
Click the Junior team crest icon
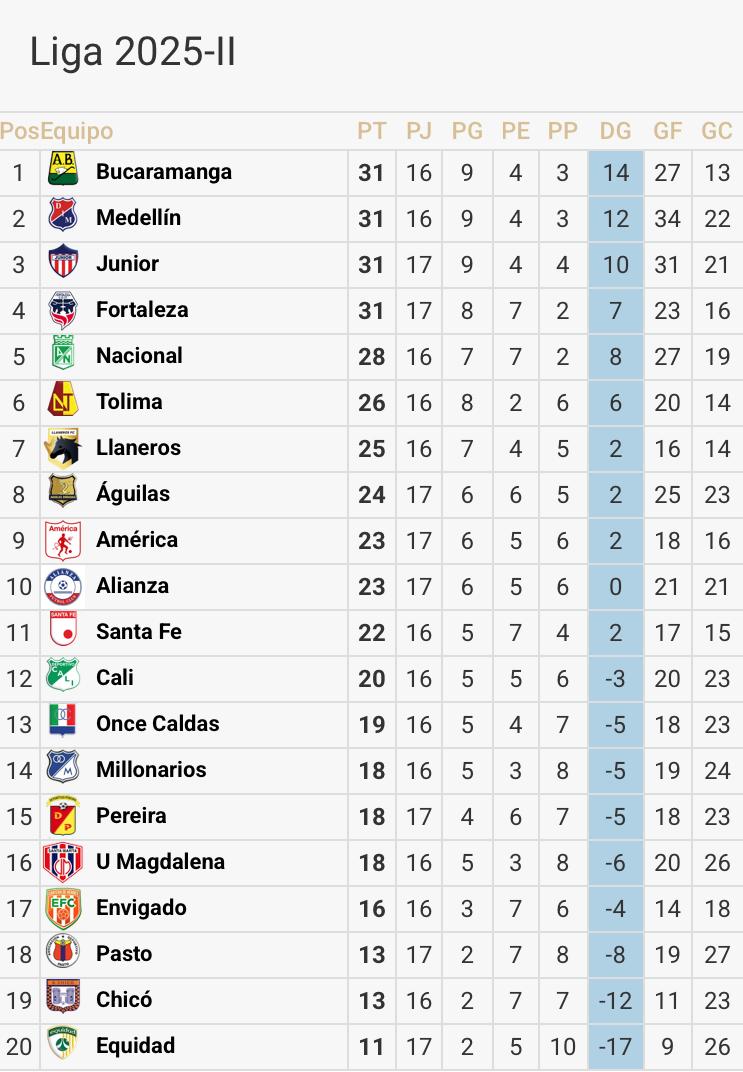(x=63, y=261)
